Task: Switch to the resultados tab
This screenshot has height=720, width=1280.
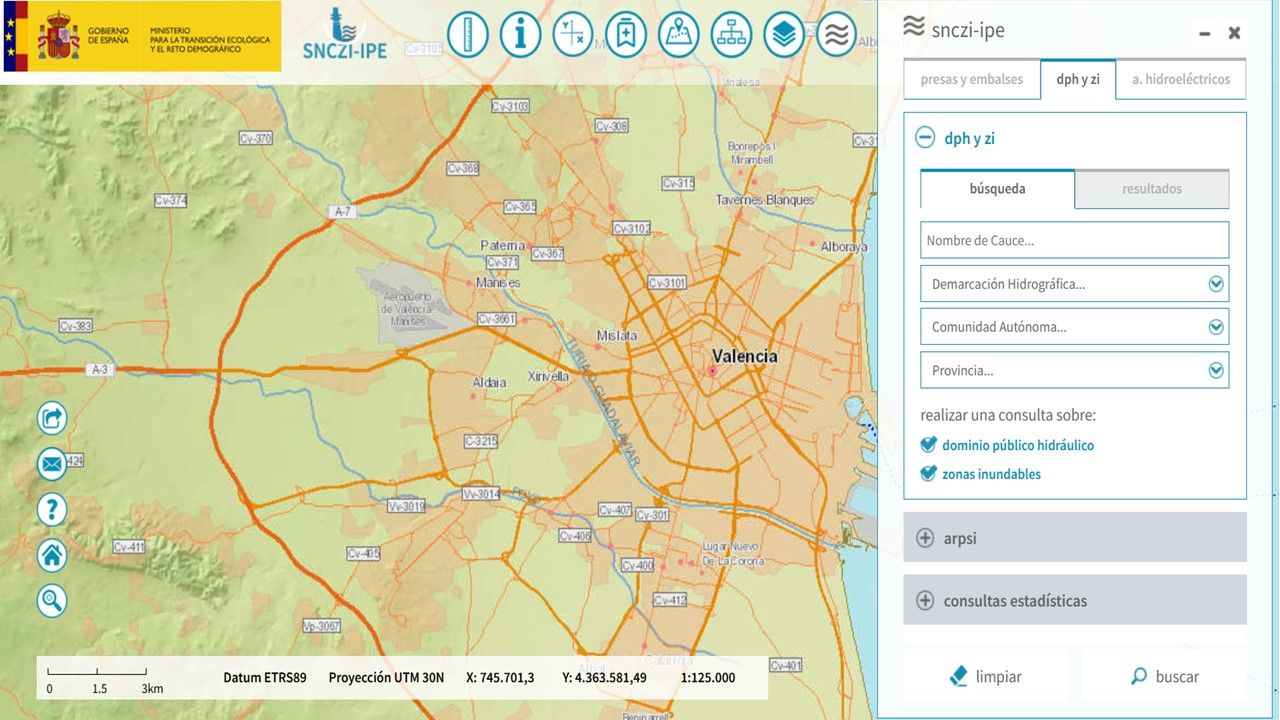Action: coord(1151,189)
